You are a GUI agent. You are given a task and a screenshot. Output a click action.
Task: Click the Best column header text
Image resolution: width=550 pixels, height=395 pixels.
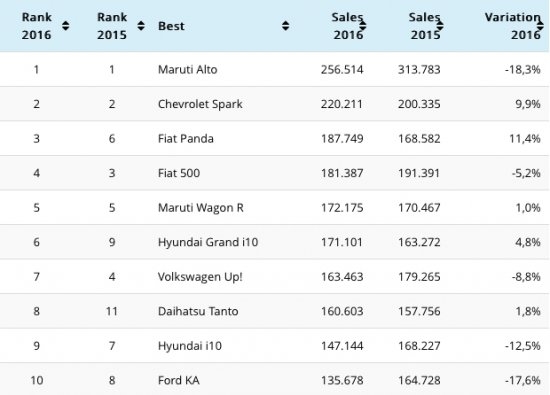point(171,26)
